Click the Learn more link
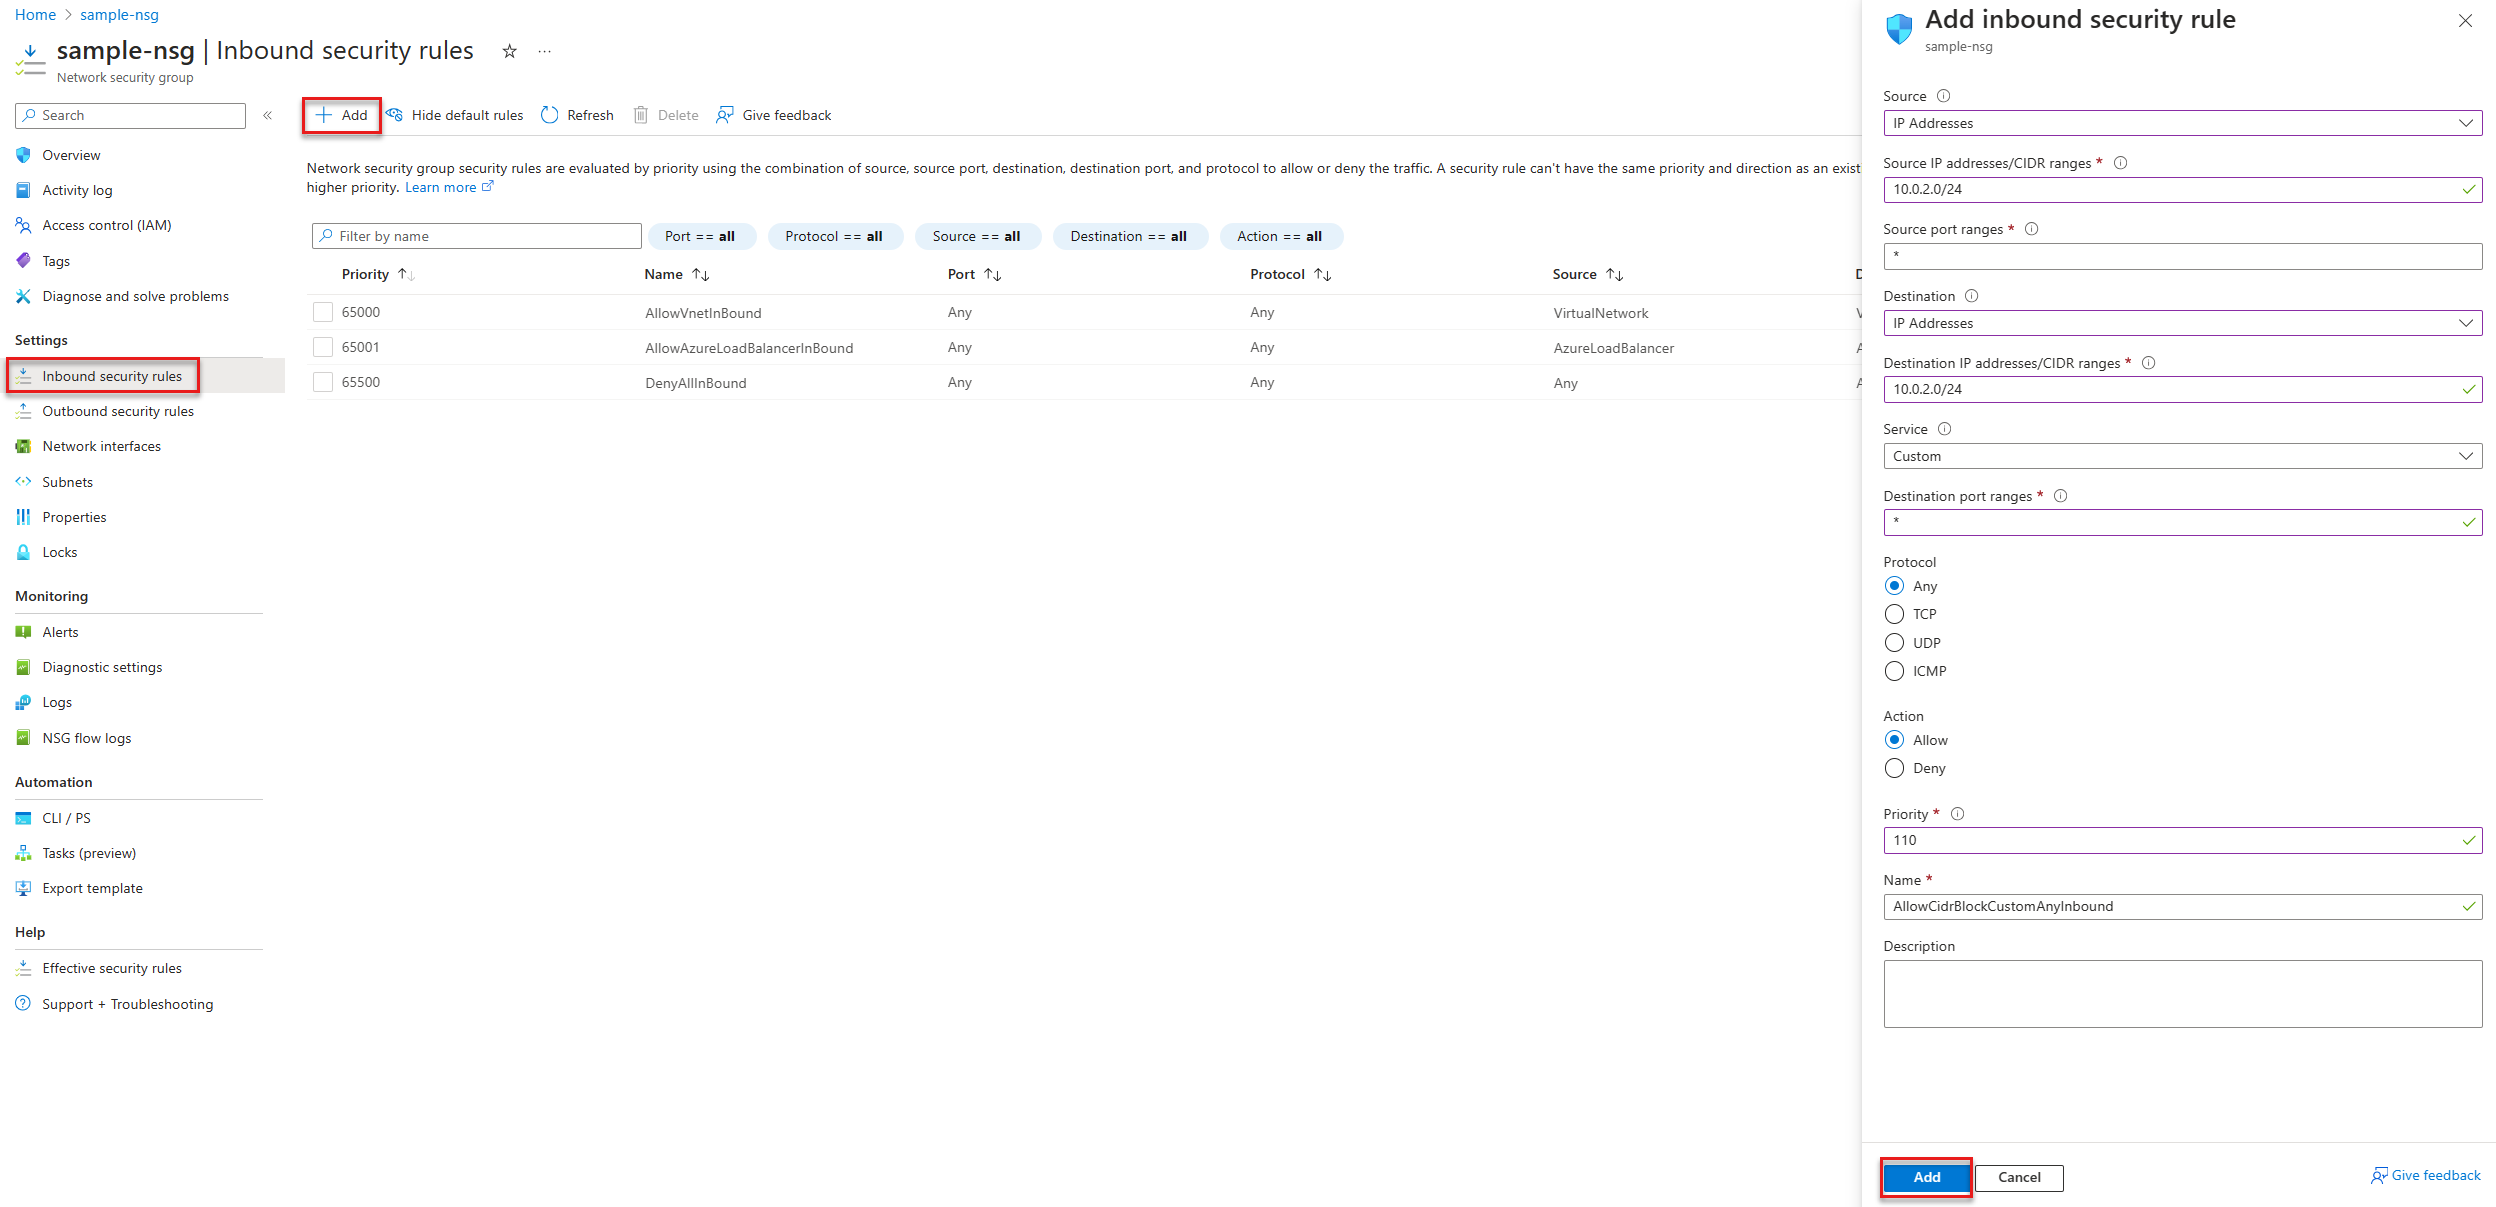2496x1207 pixels. 441,187
